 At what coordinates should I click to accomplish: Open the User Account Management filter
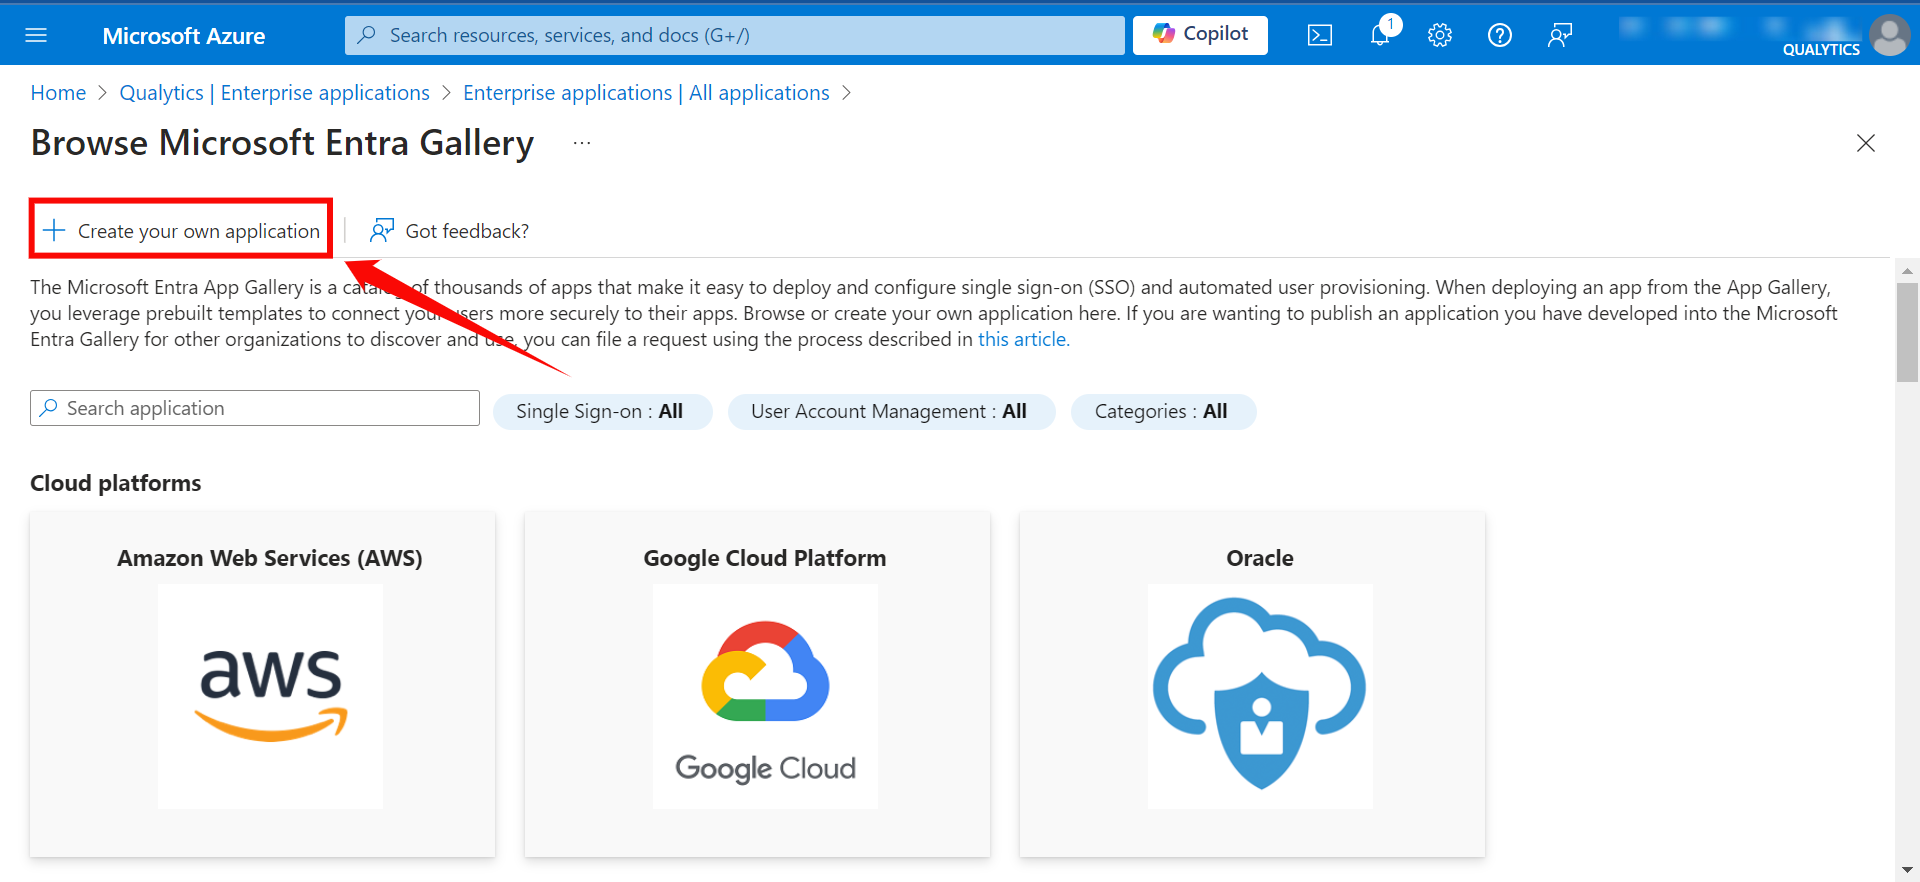[891, 412]
